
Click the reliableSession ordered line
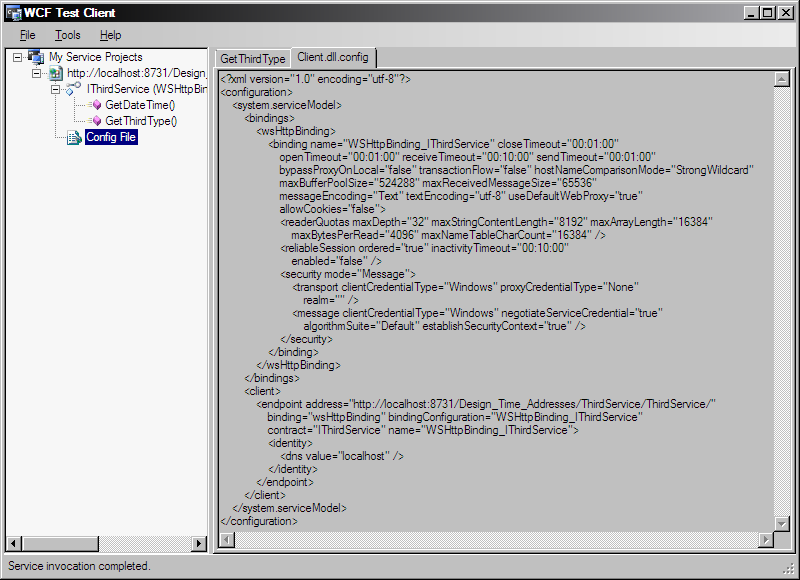pos(424,248)
